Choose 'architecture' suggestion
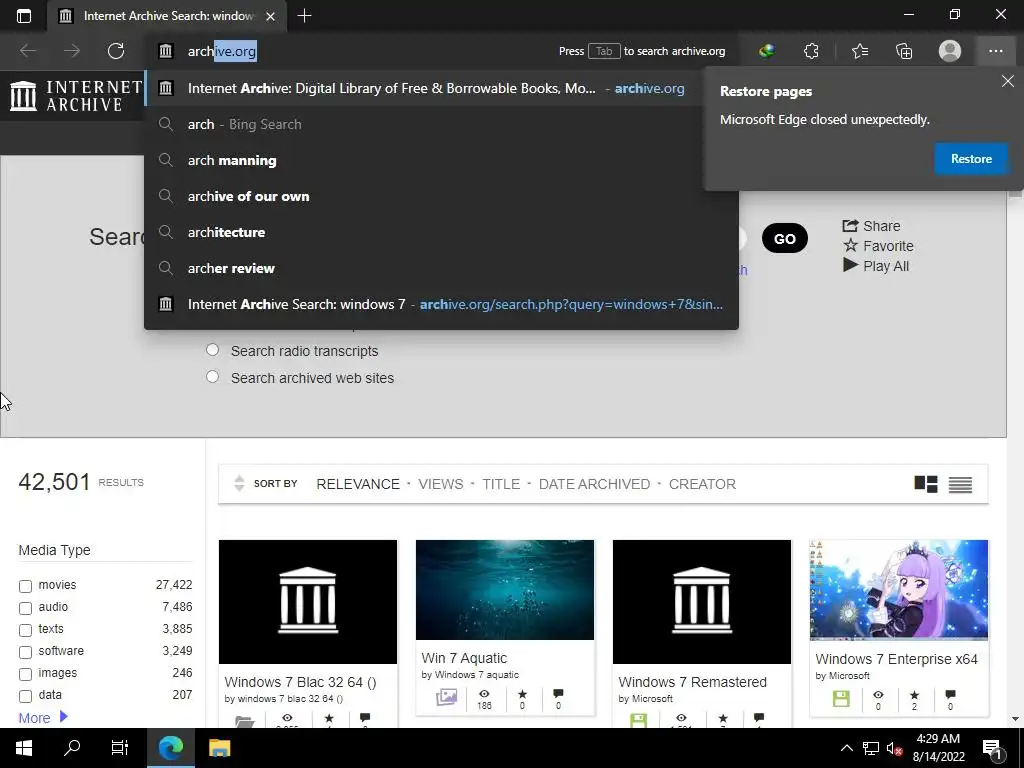This screenshot has height=768, width=1024. pos(441,232)
